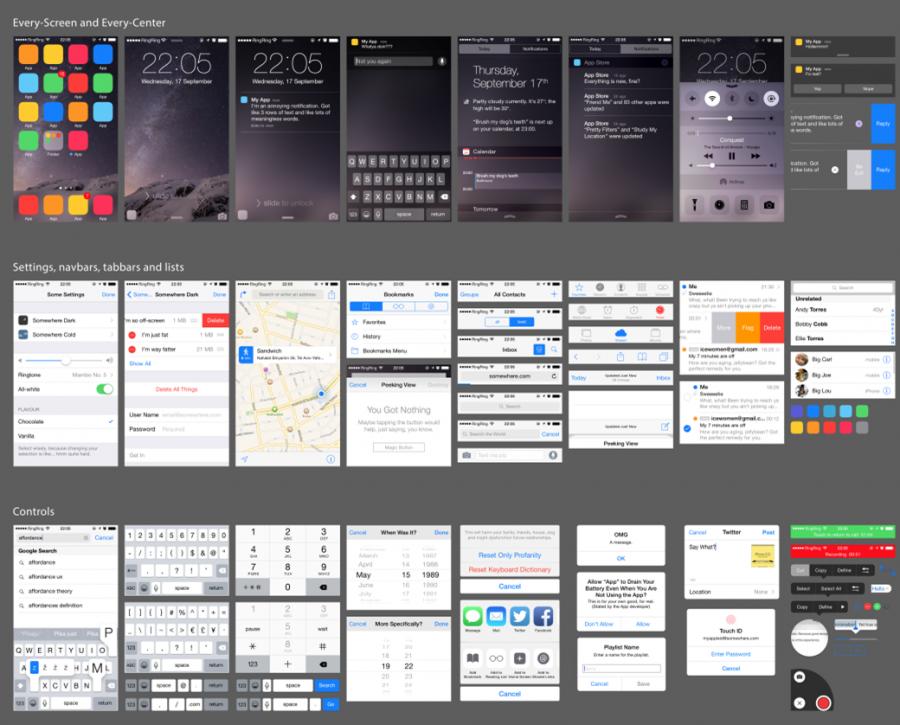Tap red minus beside I'm just fat

tap(132, 334)
